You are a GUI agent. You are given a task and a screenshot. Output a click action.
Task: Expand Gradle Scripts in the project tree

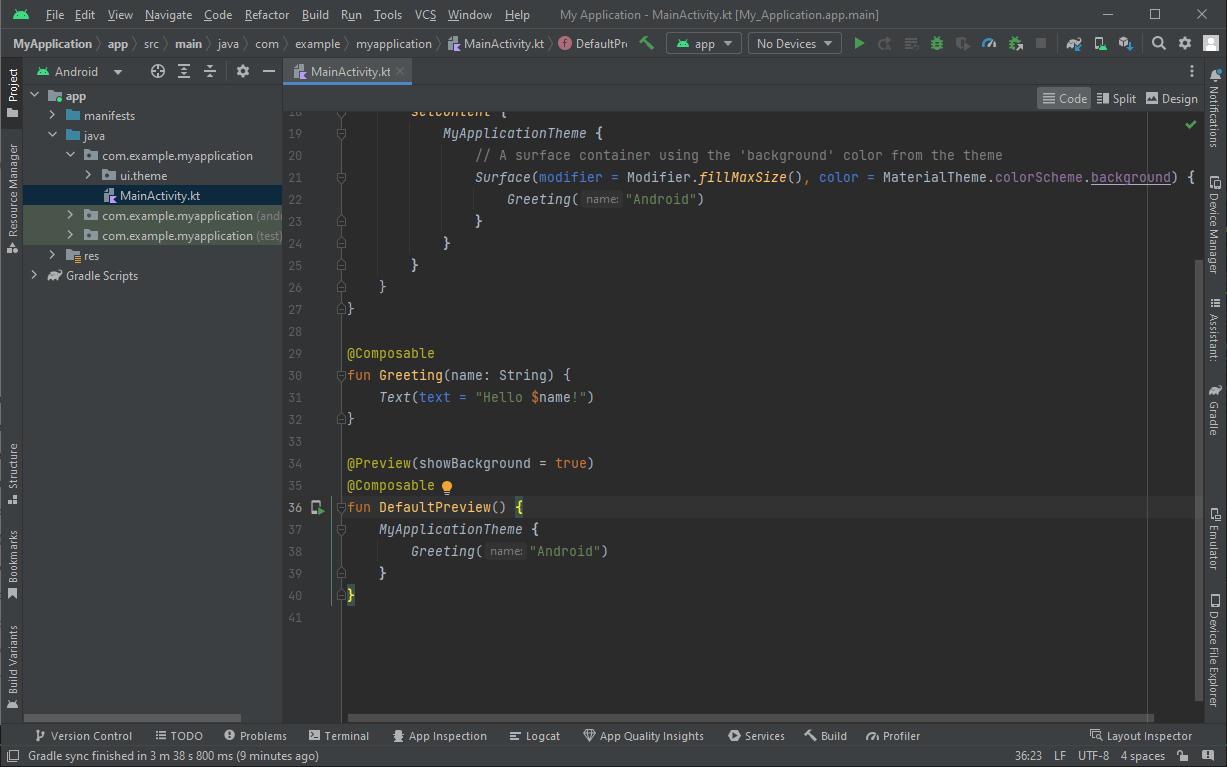click(x=34, y=276)
